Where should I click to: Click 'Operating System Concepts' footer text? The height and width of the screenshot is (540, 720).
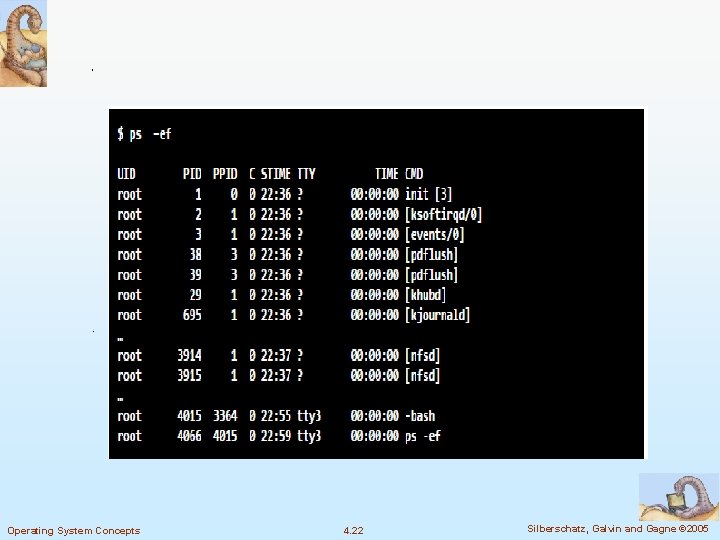pos(73,531)
